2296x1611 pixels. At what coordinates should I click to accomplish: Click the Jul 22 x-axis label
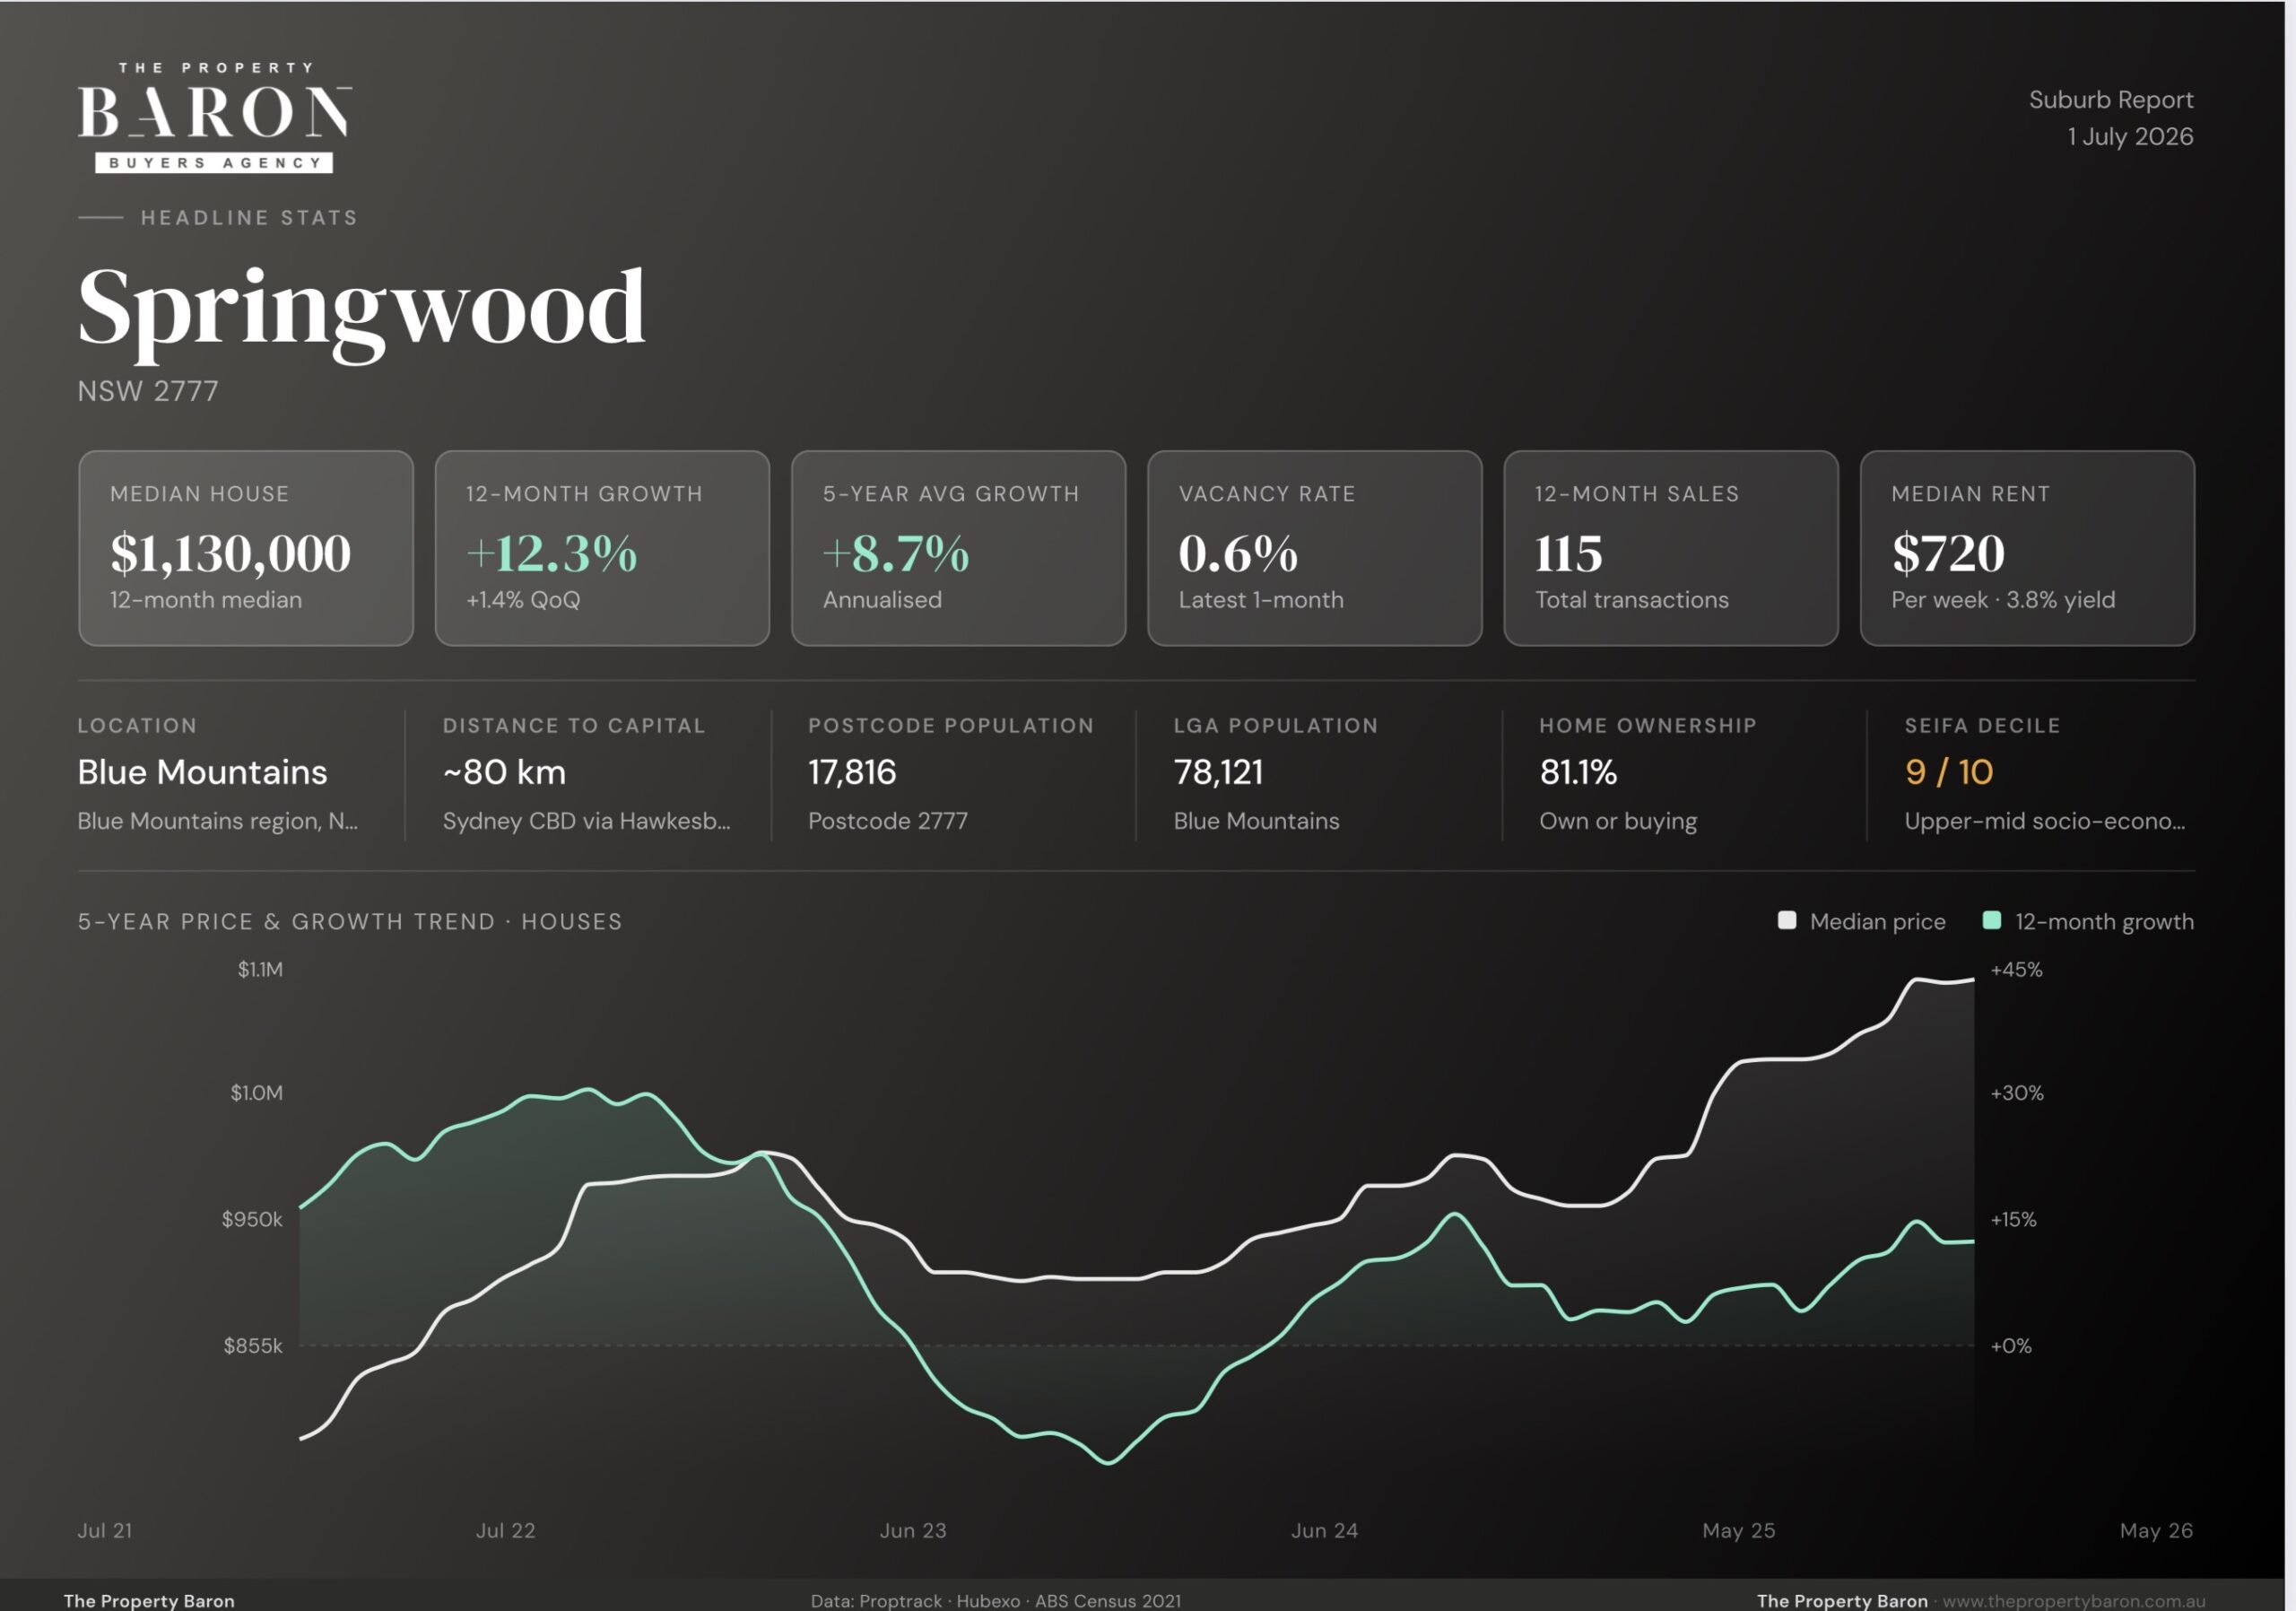(x=505, y=1530)
